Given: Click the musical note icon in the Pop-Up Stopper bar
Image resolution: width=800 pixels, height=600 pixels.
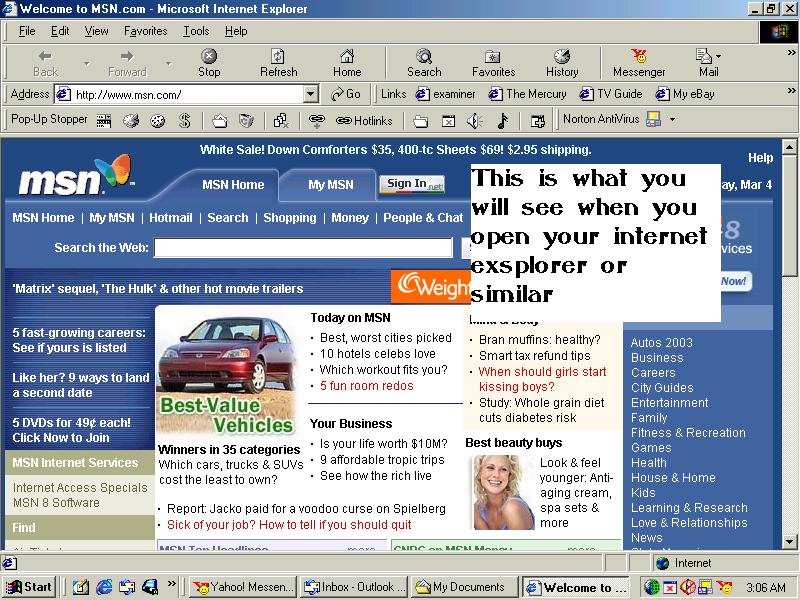Looking at the screenshot, I should 502,120.
